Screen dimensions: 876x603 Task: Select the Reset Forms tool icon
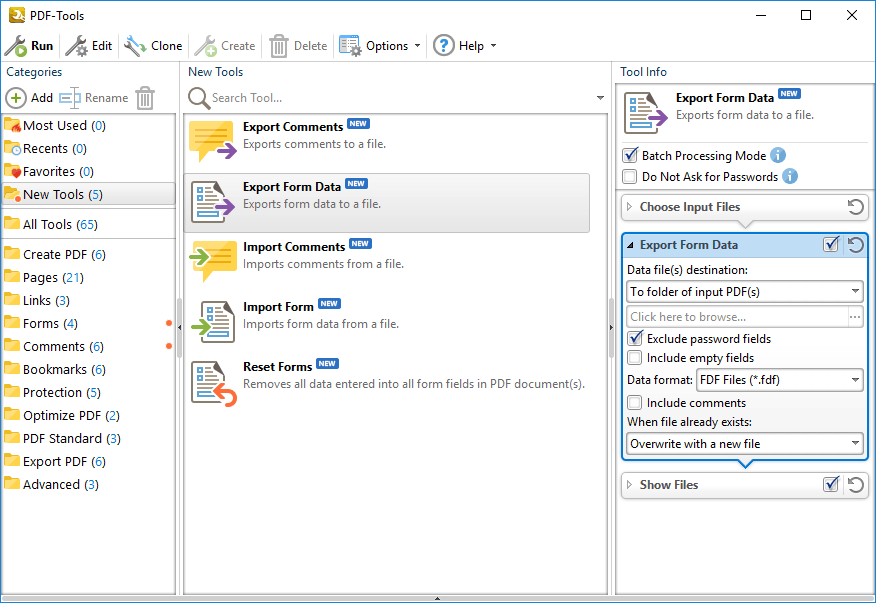213,383
